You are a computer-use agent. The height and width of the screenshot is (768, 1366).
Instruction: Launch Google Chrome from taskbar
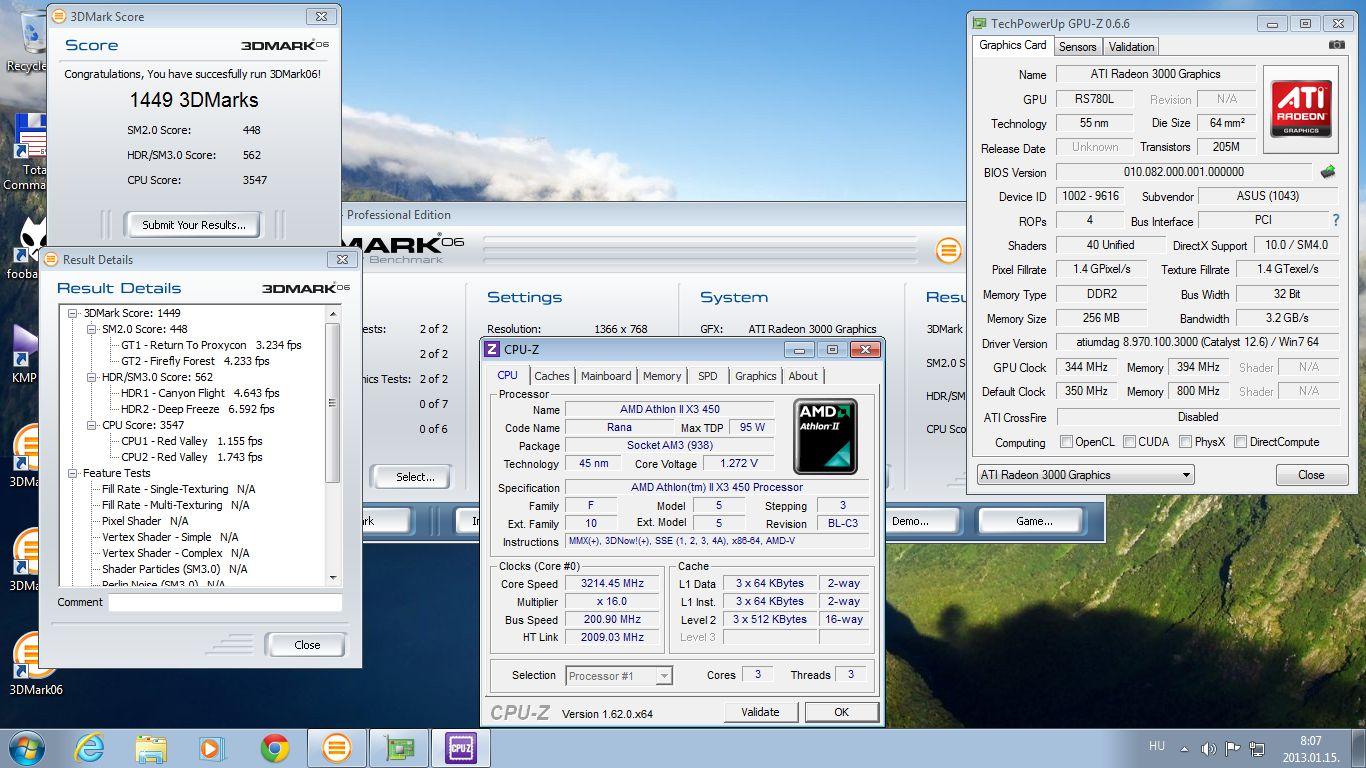(275, 747)
